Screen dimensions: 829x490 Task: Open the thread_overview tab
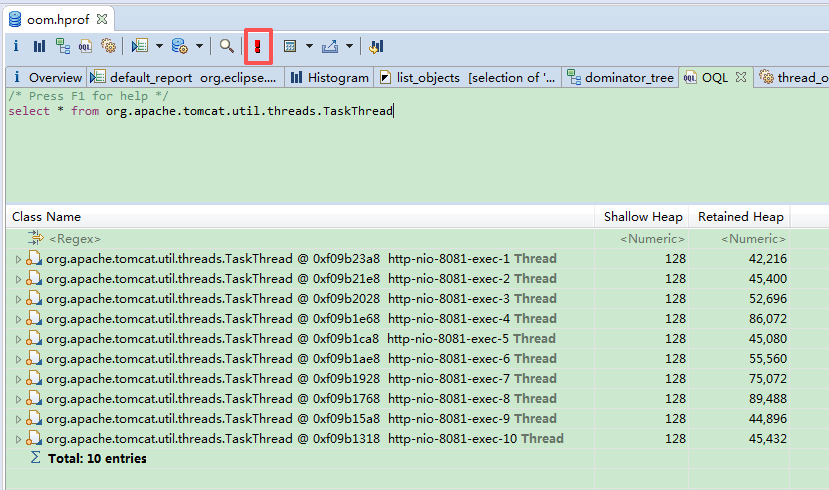[793, 78]
